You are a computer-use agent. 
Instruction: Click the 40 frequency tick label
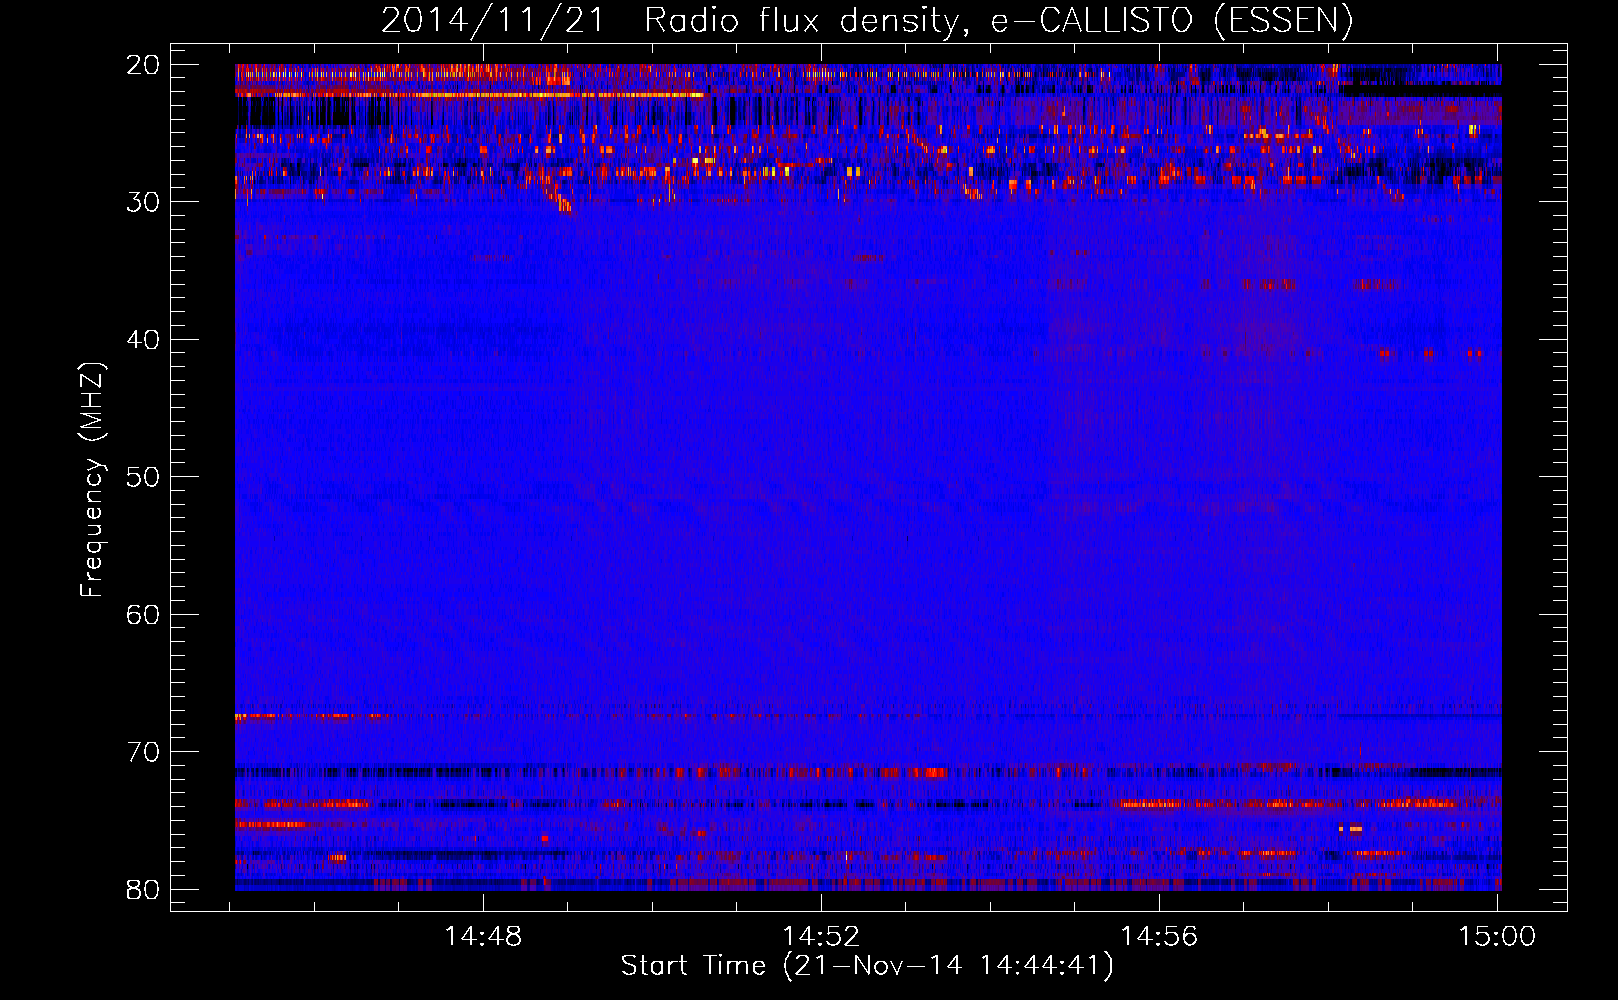[x=143, y=340]
